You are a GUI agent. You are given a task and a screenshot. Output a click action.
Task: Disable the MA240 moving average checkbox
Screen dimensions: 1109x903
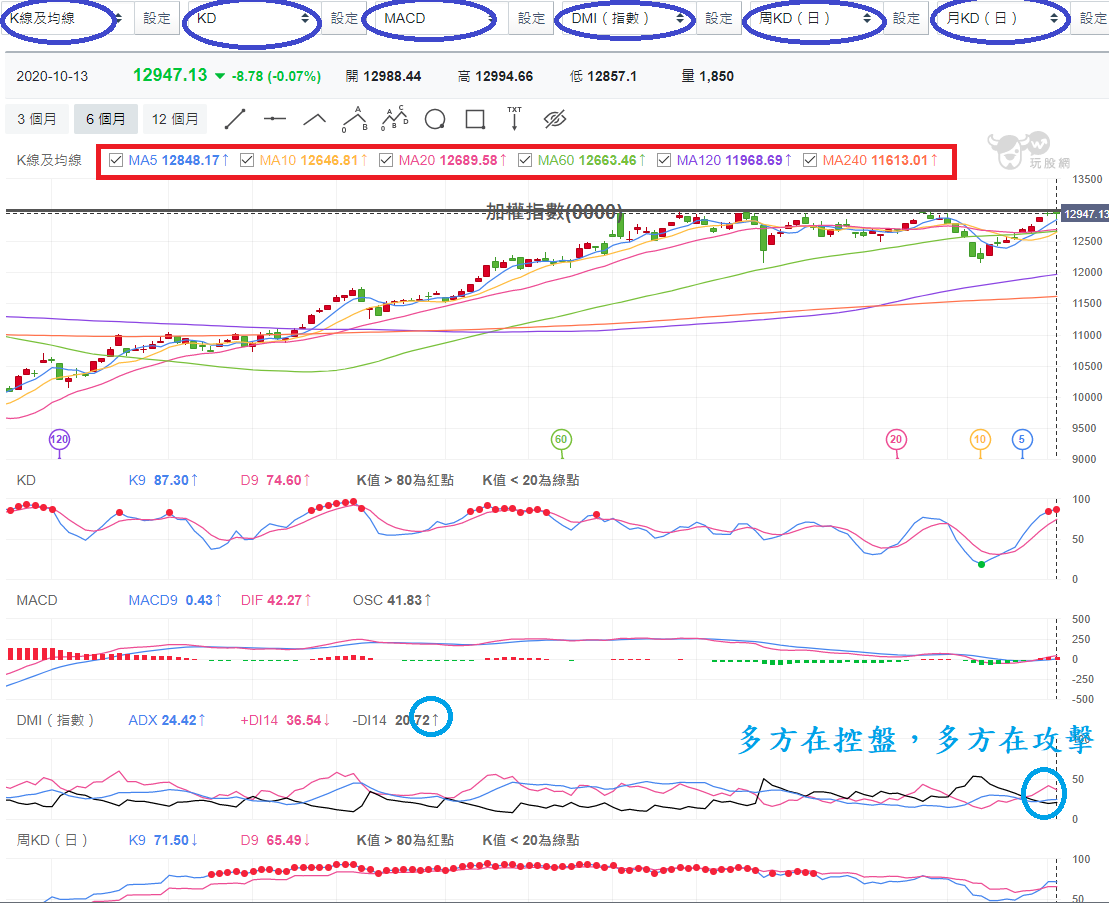pos(811,161)
